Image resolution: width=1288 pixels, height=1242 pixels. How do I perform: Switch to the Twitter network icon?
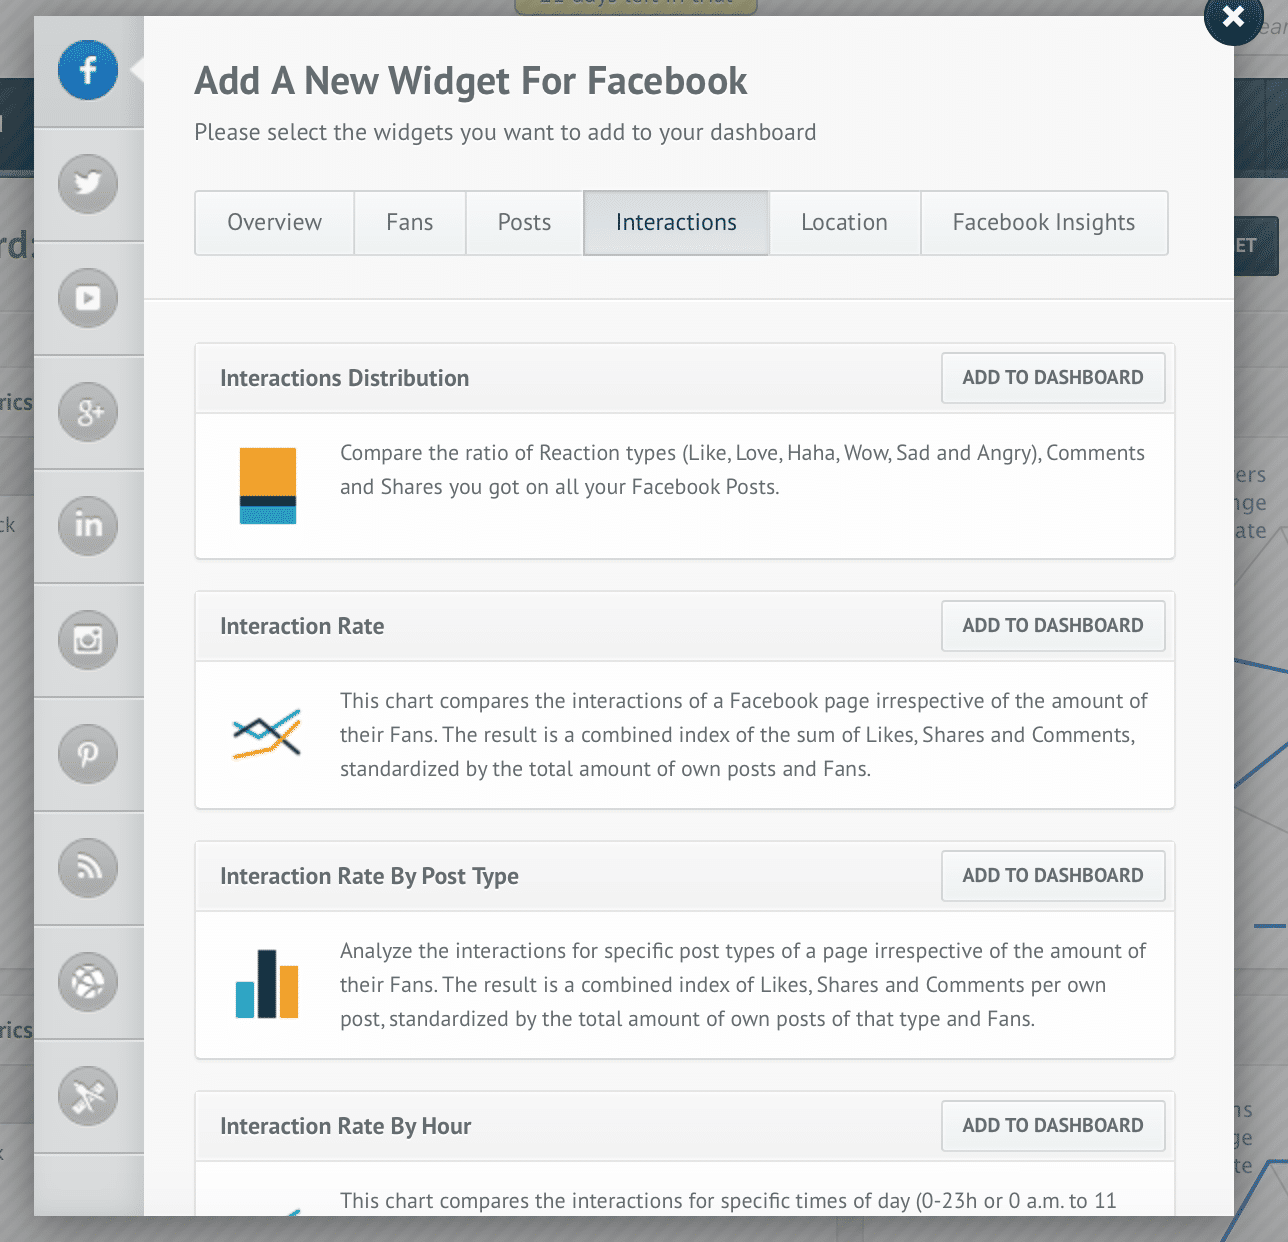[88, 184]
